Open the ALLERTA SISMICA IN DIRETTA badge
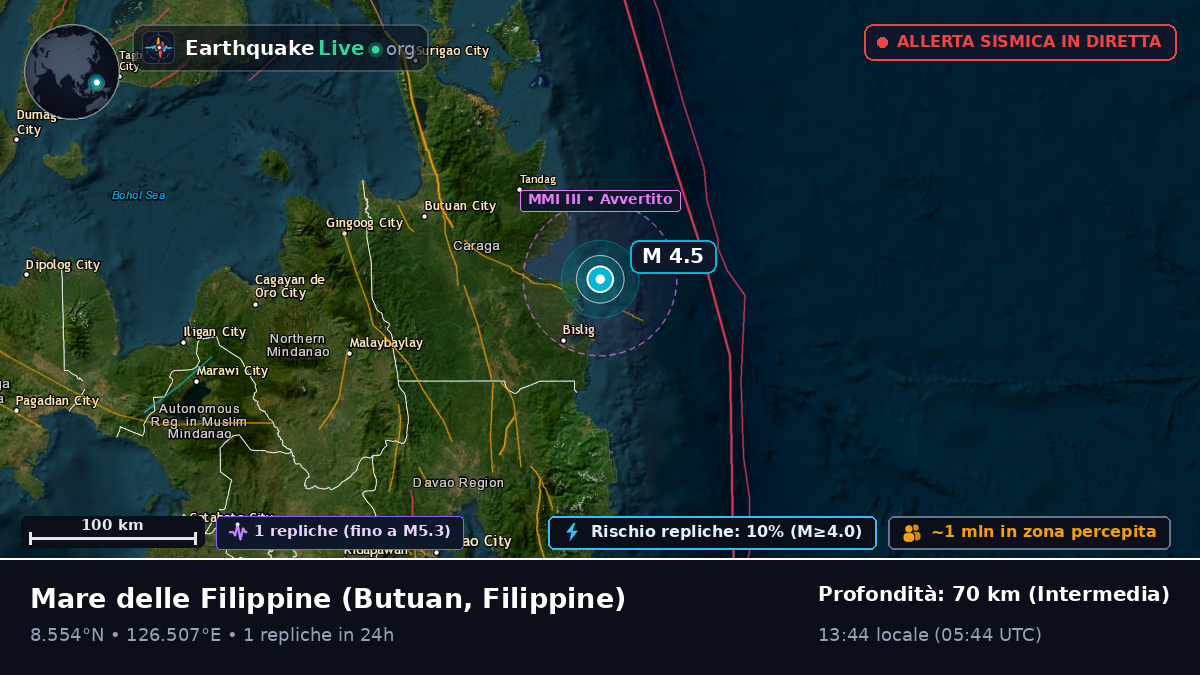The width and height of the screenshot is (1200, 675). tap(1020, 42)
